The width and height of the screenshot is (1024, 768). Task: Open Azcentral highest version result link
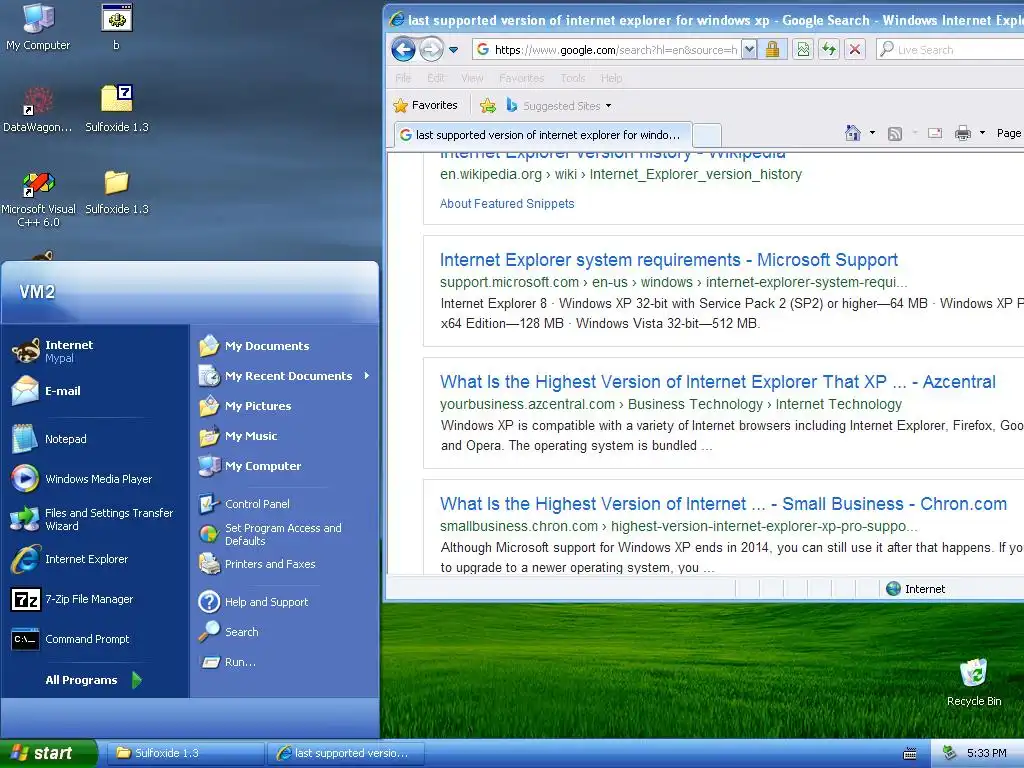717,382
